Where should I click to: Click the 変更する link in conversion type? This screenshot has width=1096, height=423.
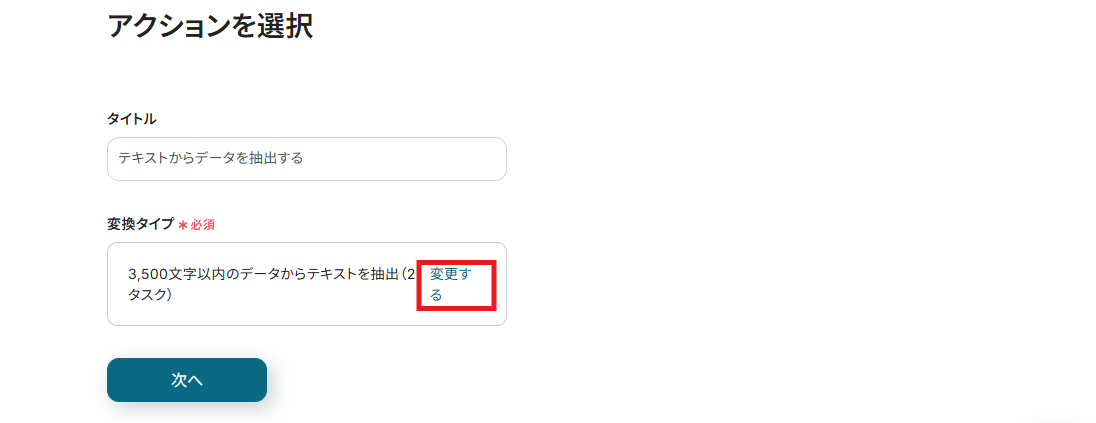pyautogui.click(x=450, y=285)
